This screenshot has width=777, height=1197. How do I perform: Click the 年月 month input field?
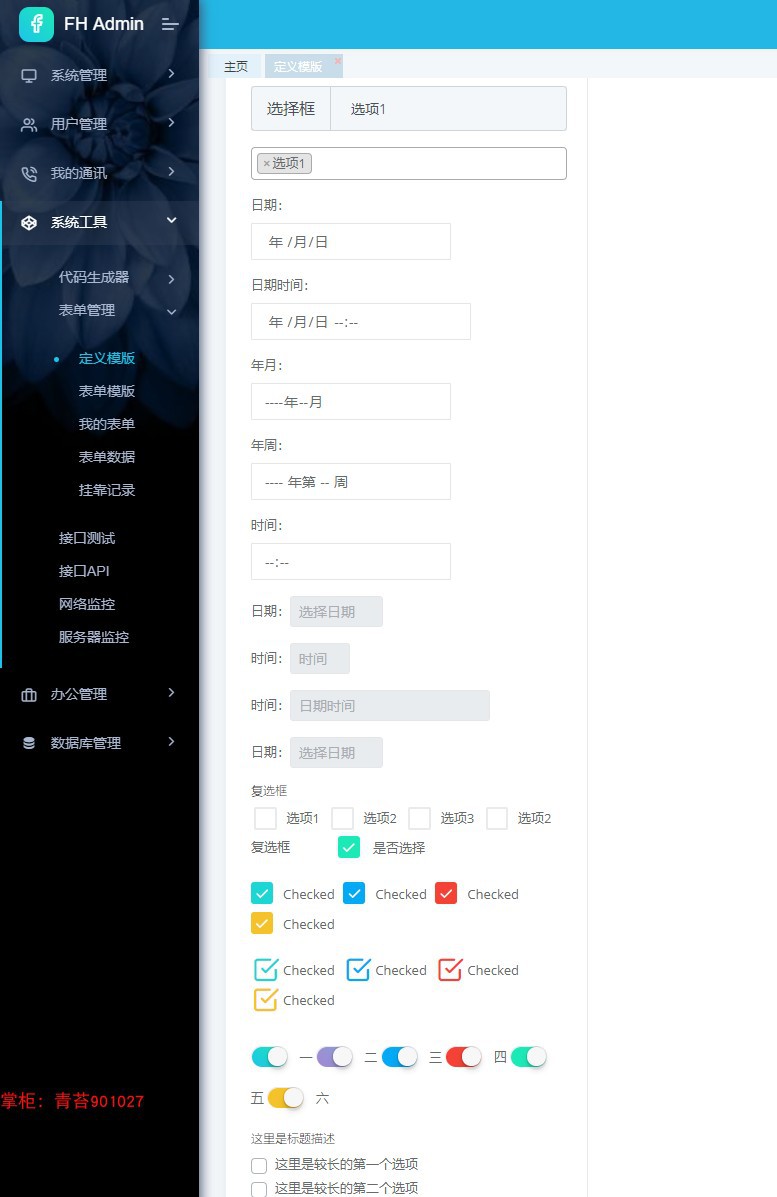point(350,402)
